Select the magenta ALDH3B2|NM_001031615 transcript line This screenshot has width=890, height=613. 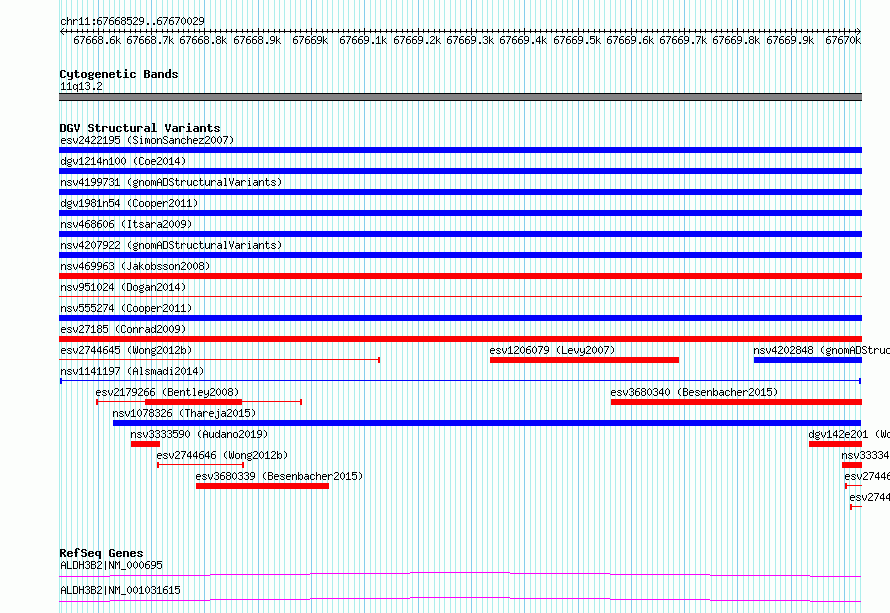point(460,599)
